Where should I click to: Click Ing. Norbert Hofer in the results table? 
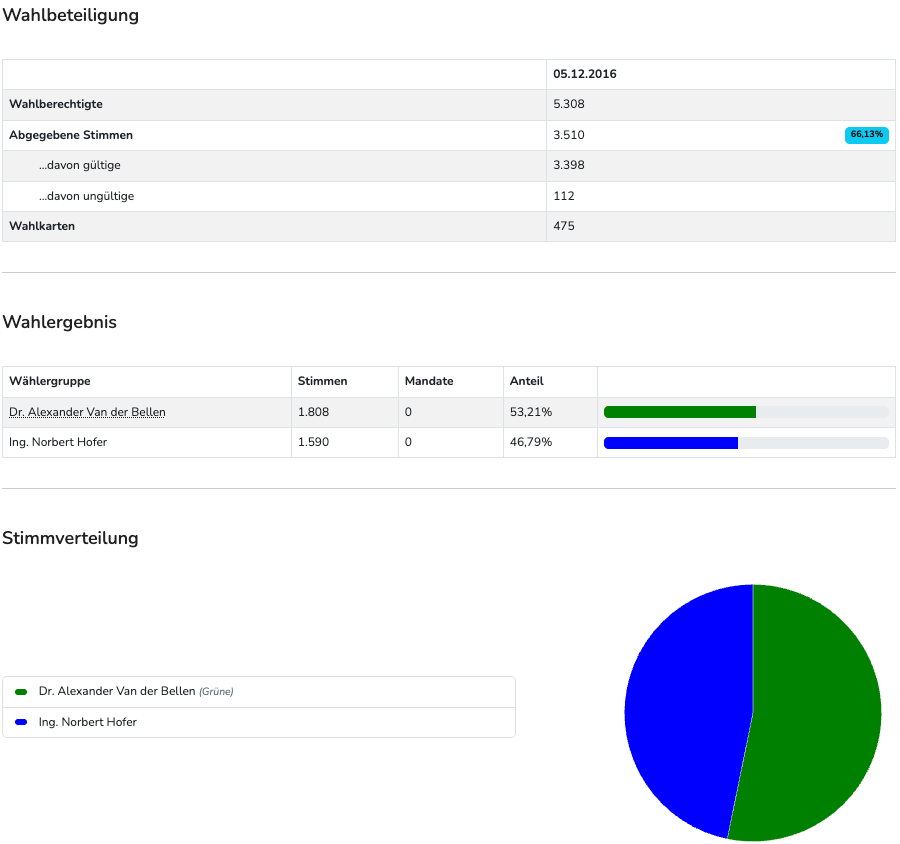(58, 442)
